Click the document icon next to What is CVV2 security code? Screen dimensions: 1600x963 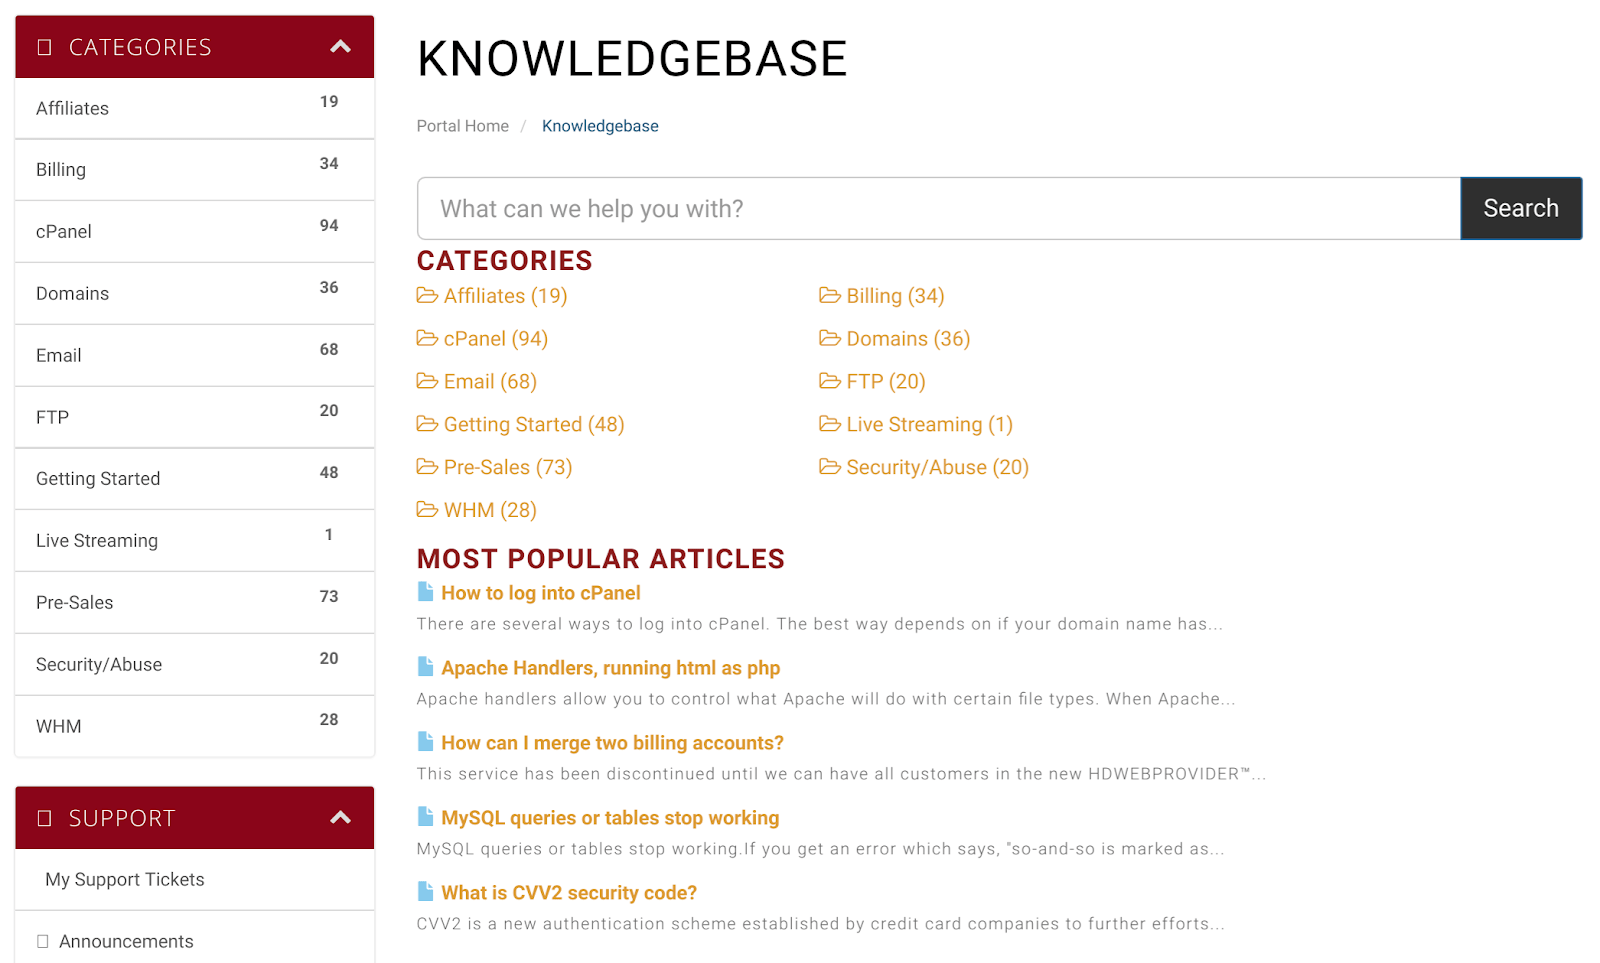tap(425, 892)
